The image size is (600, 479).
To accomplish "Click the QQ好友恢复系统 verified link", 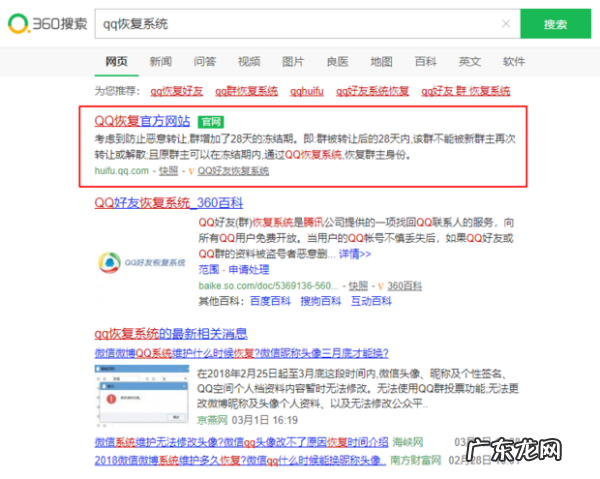I will (233, 171).
